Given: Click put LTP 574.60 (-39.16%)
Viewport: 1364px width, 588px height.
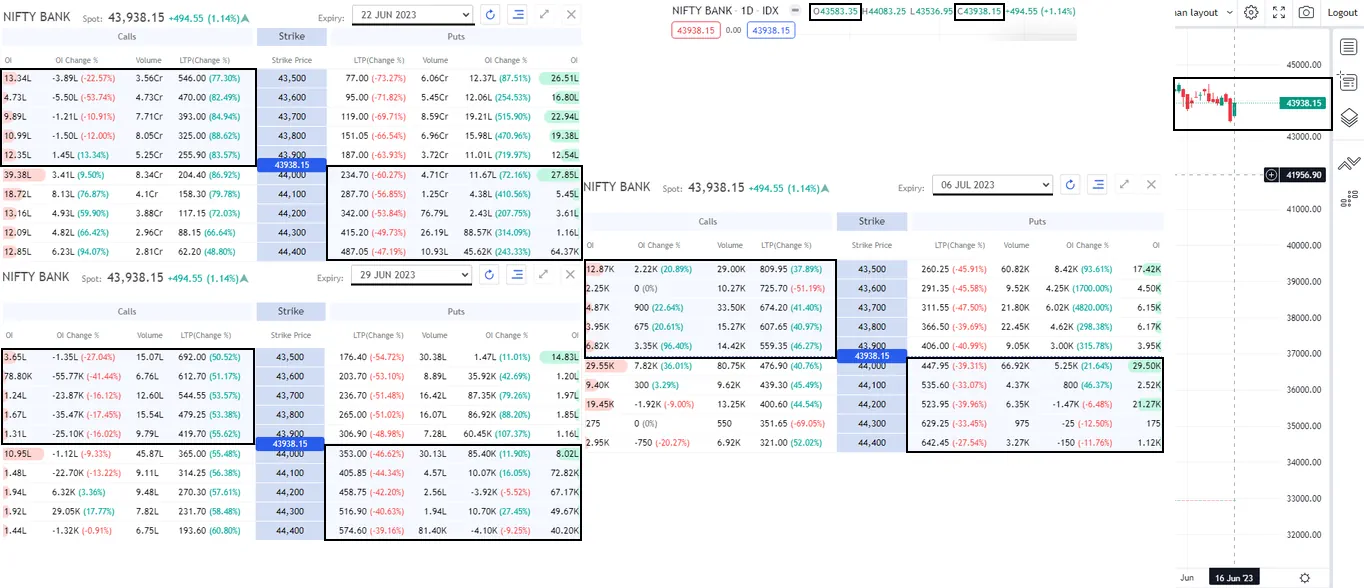Looking at the screenshot, I should pyautogui.click(x=374, y=532).
